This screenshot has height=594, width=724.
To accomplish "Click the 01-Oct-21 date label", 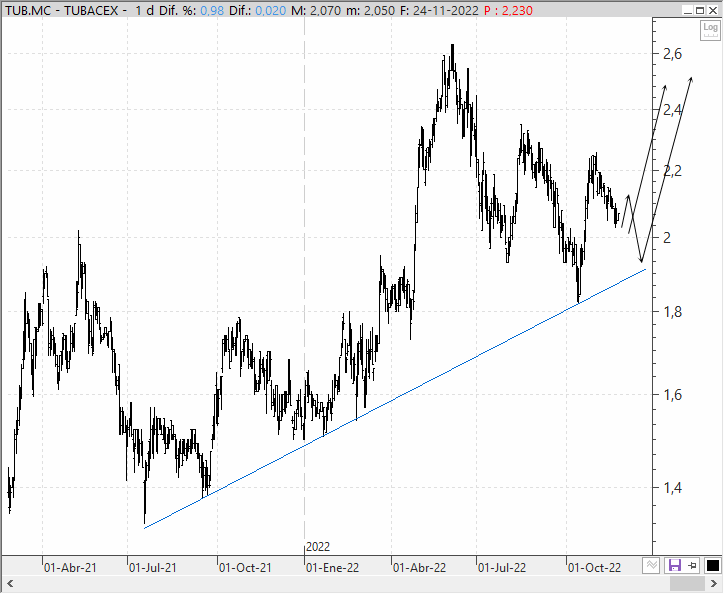I will click(245, 568).
